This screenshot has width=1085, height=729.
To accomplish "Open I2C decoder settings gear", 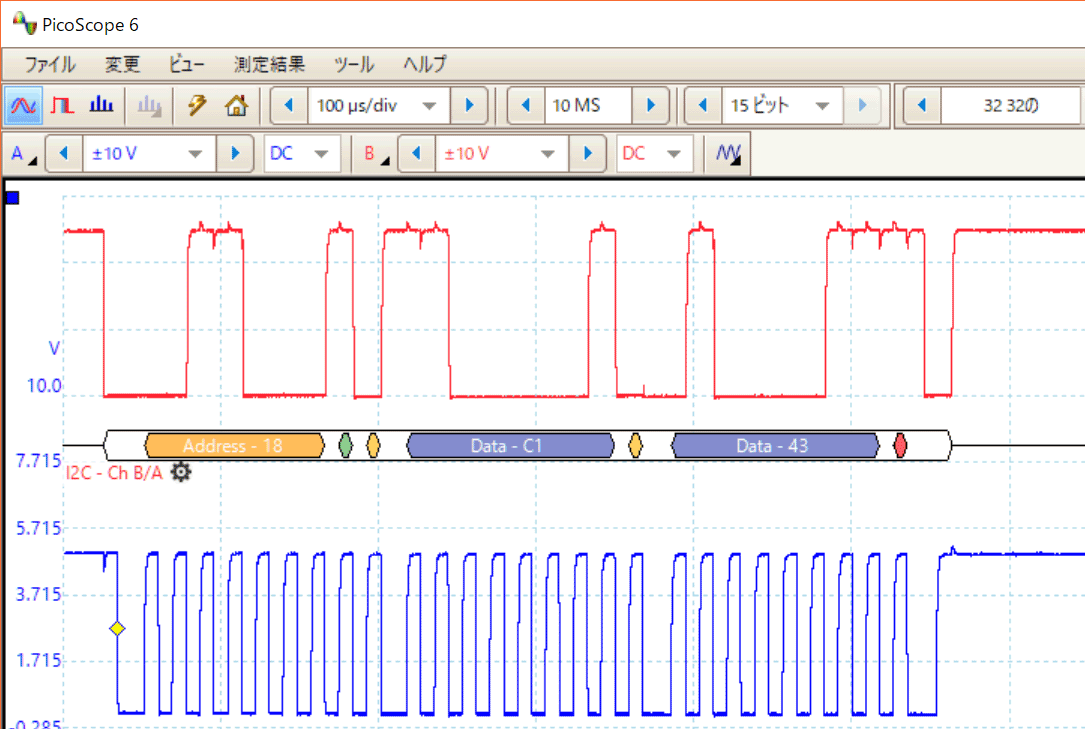I will pos(180,472).
